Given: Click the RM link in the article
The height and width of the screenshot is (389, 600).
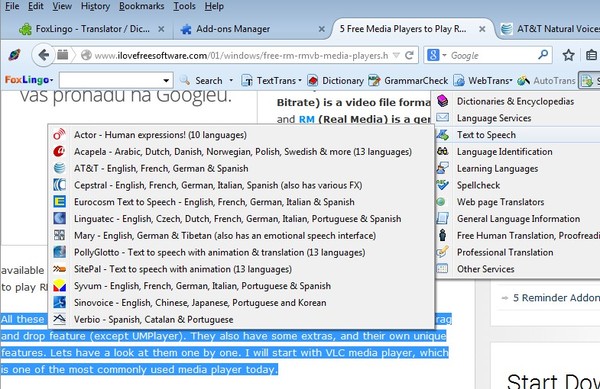Looking at the screenshot, I should point(306,119).
